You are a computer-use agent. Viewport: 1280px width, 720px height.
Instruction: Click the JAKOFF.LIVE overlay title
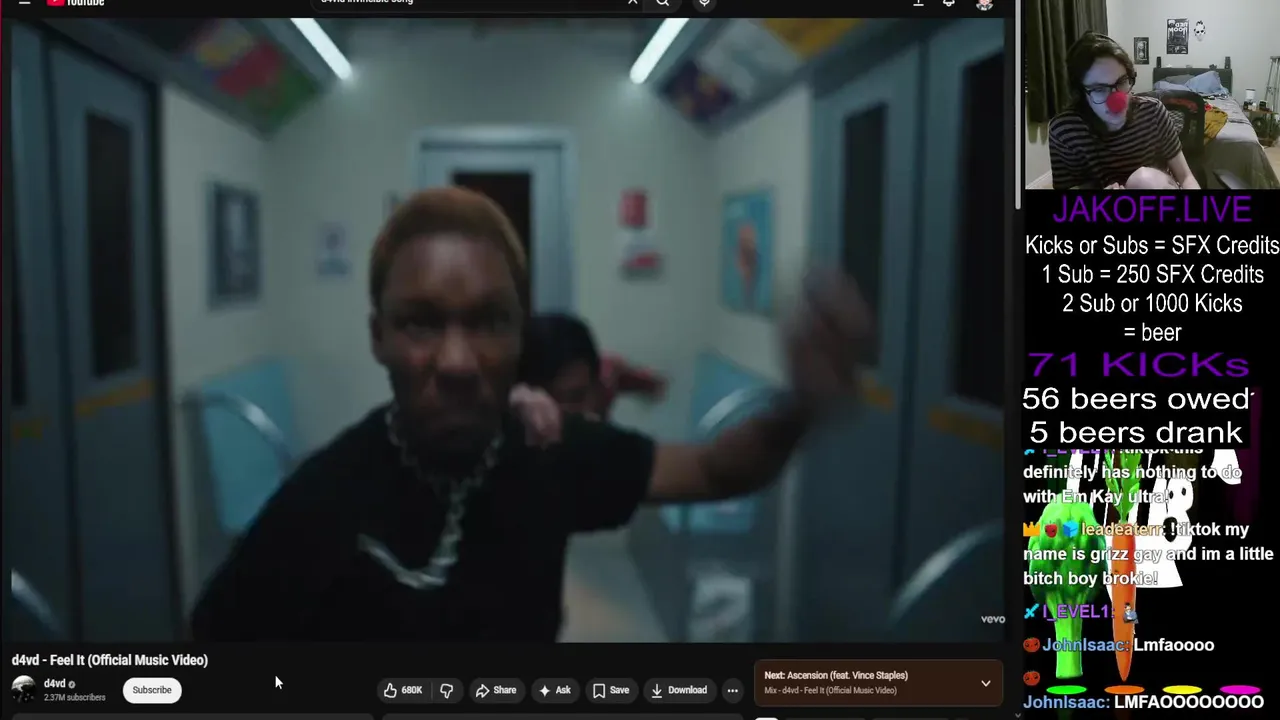pos(1151,210)
